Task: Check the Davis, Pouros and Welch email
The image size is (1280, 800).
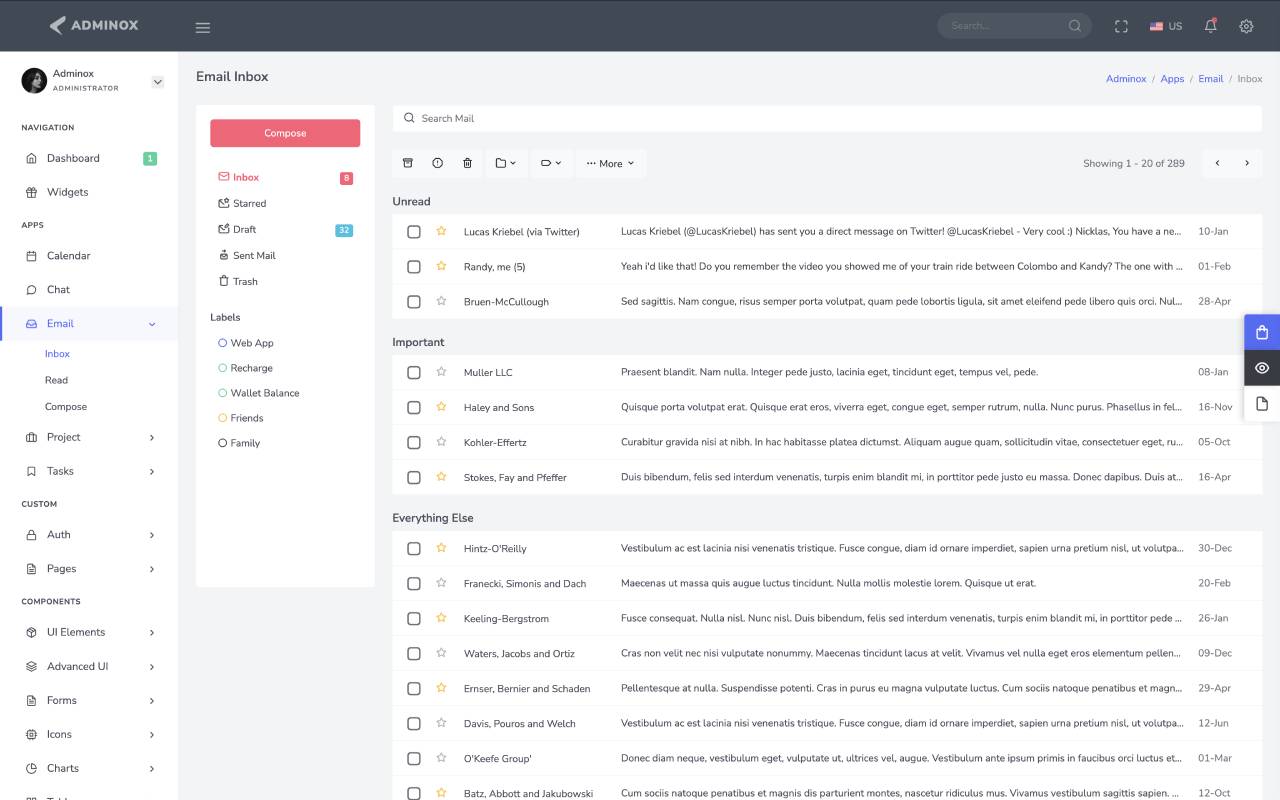Action: point(414,724)
